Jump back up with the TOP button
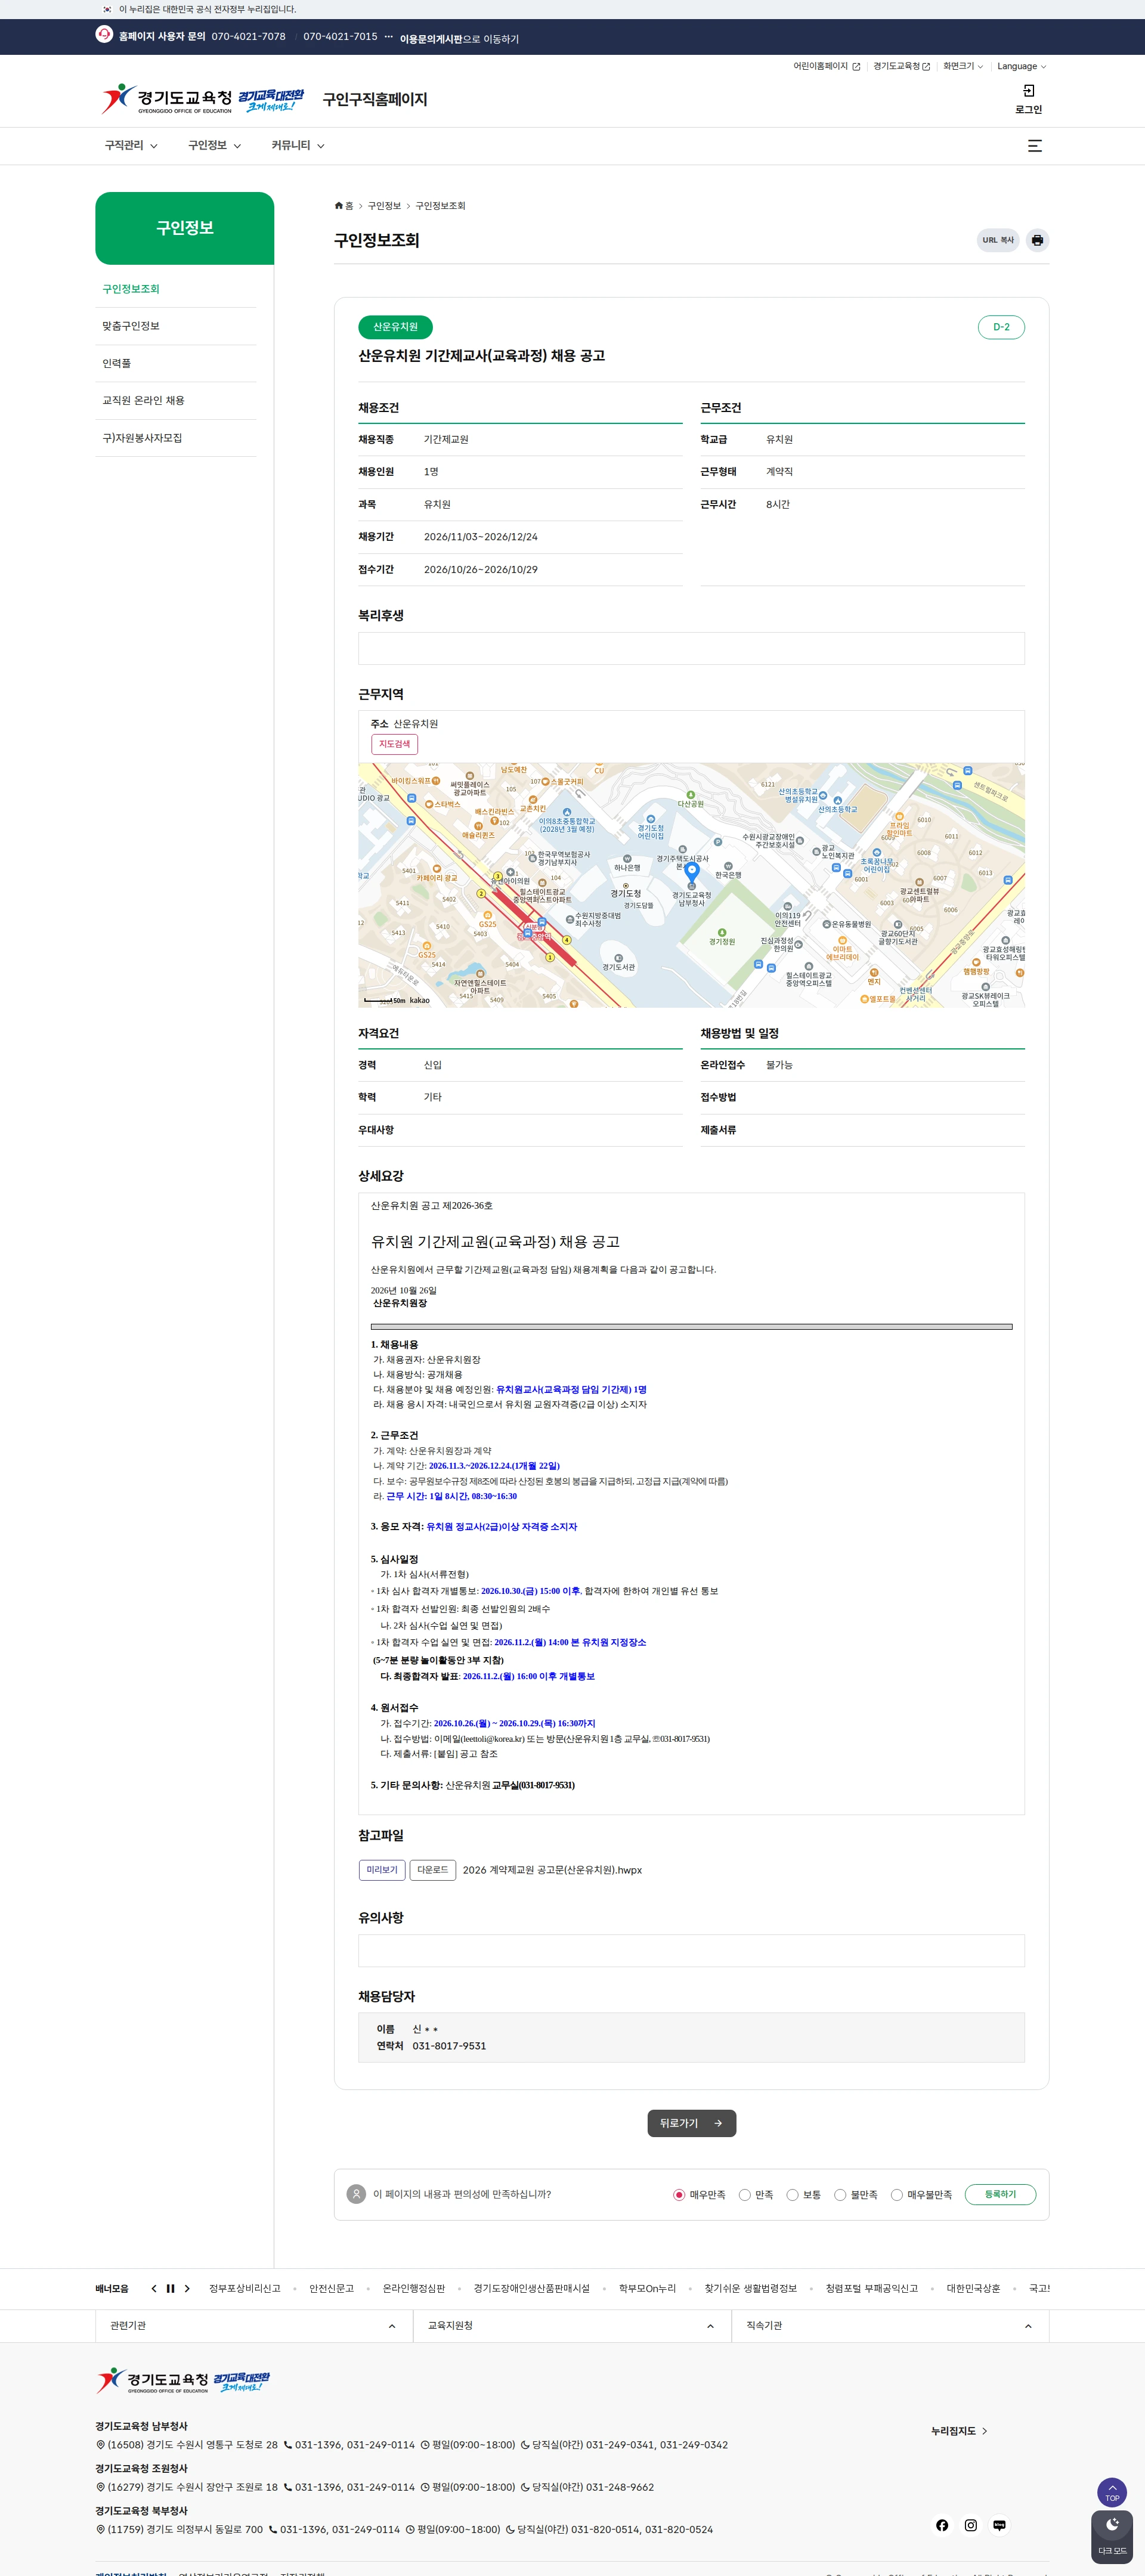This screenshot has height=2576, width=1145. [1112, 2492]
